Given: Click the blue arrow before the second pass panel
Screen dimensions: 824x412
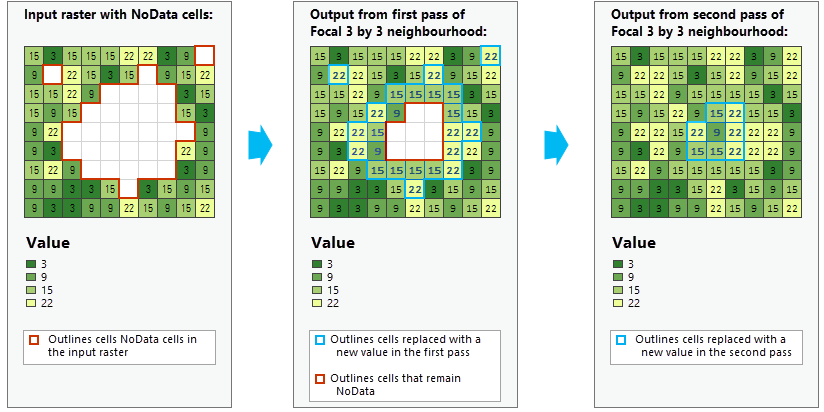Looking at the screenshot, I should (x=557, y=146).
